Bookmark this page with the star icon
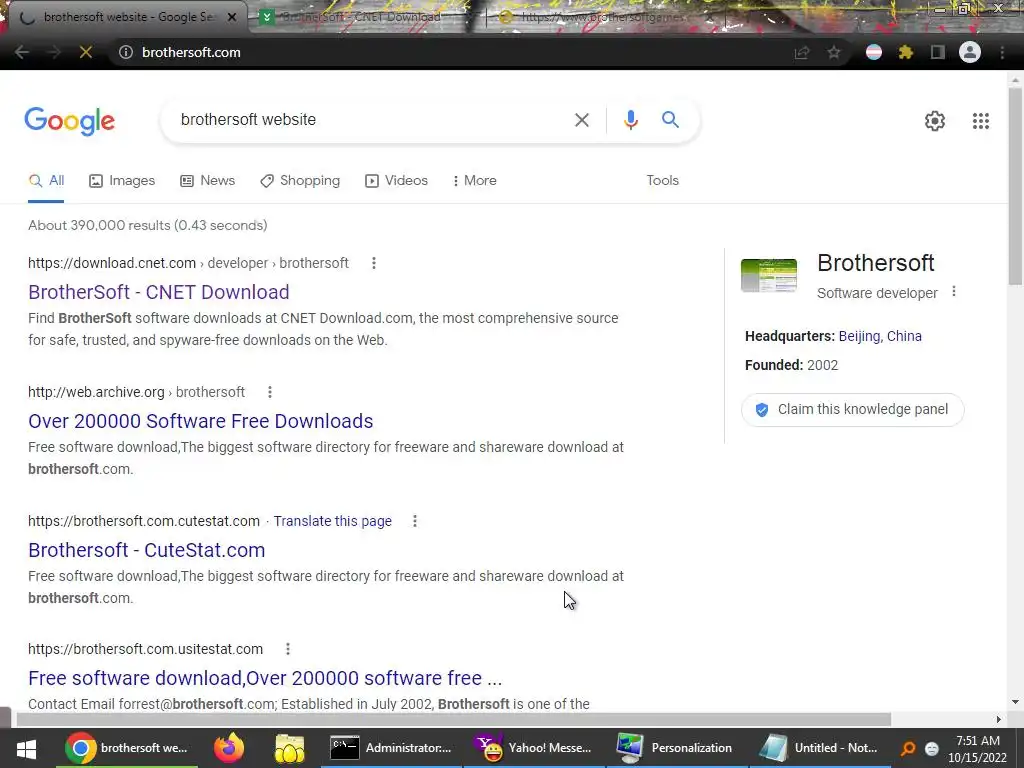 (x=834, y=52)
